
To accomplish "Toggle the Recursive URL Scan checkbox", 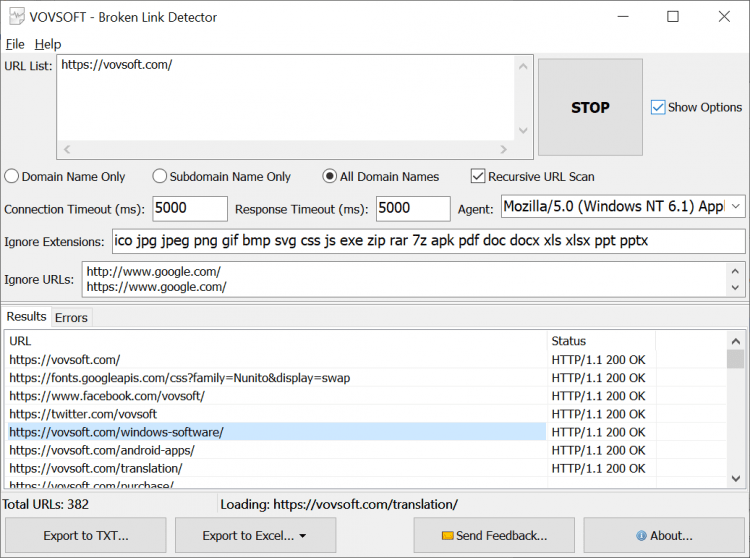I will tap(478, 176).
